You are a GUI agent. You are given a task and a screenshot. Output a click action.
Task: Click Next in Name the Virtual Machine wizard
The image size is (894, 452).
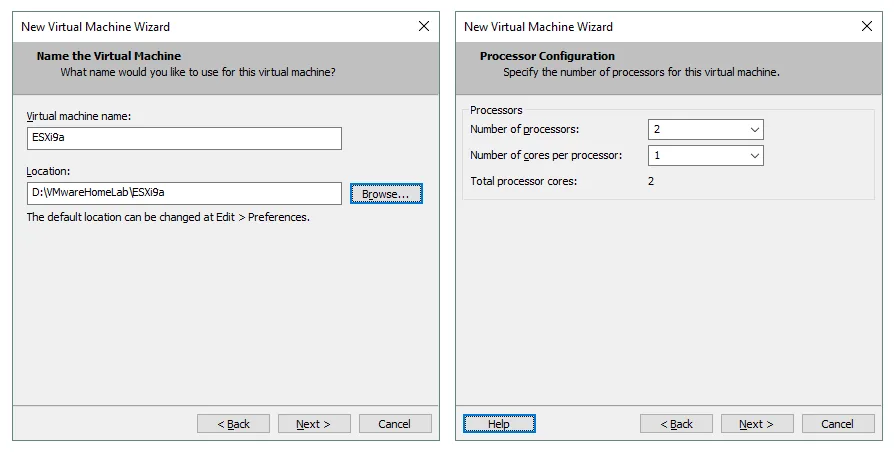point(314,424)
